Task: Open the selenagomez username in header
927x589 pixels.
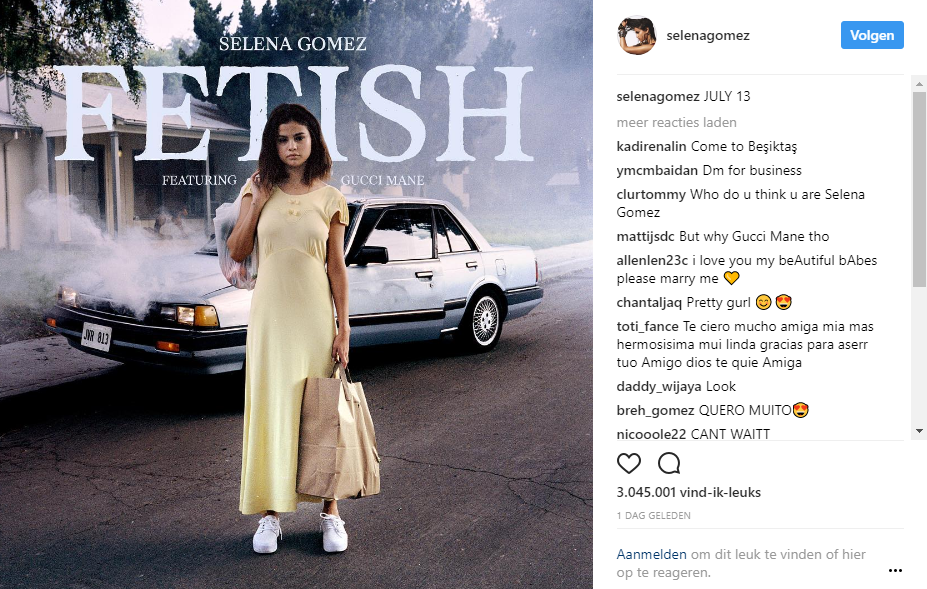Action: point(707,36)
